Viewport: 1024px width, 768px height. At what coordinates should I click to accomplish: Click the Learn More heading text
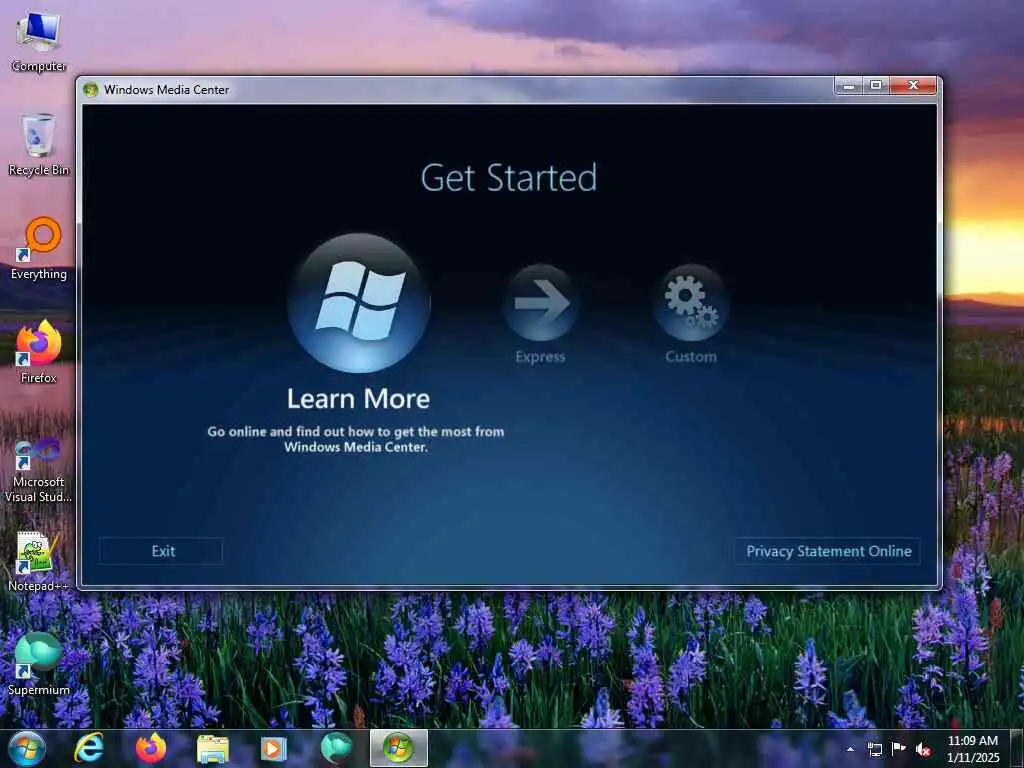click(359, 398)
